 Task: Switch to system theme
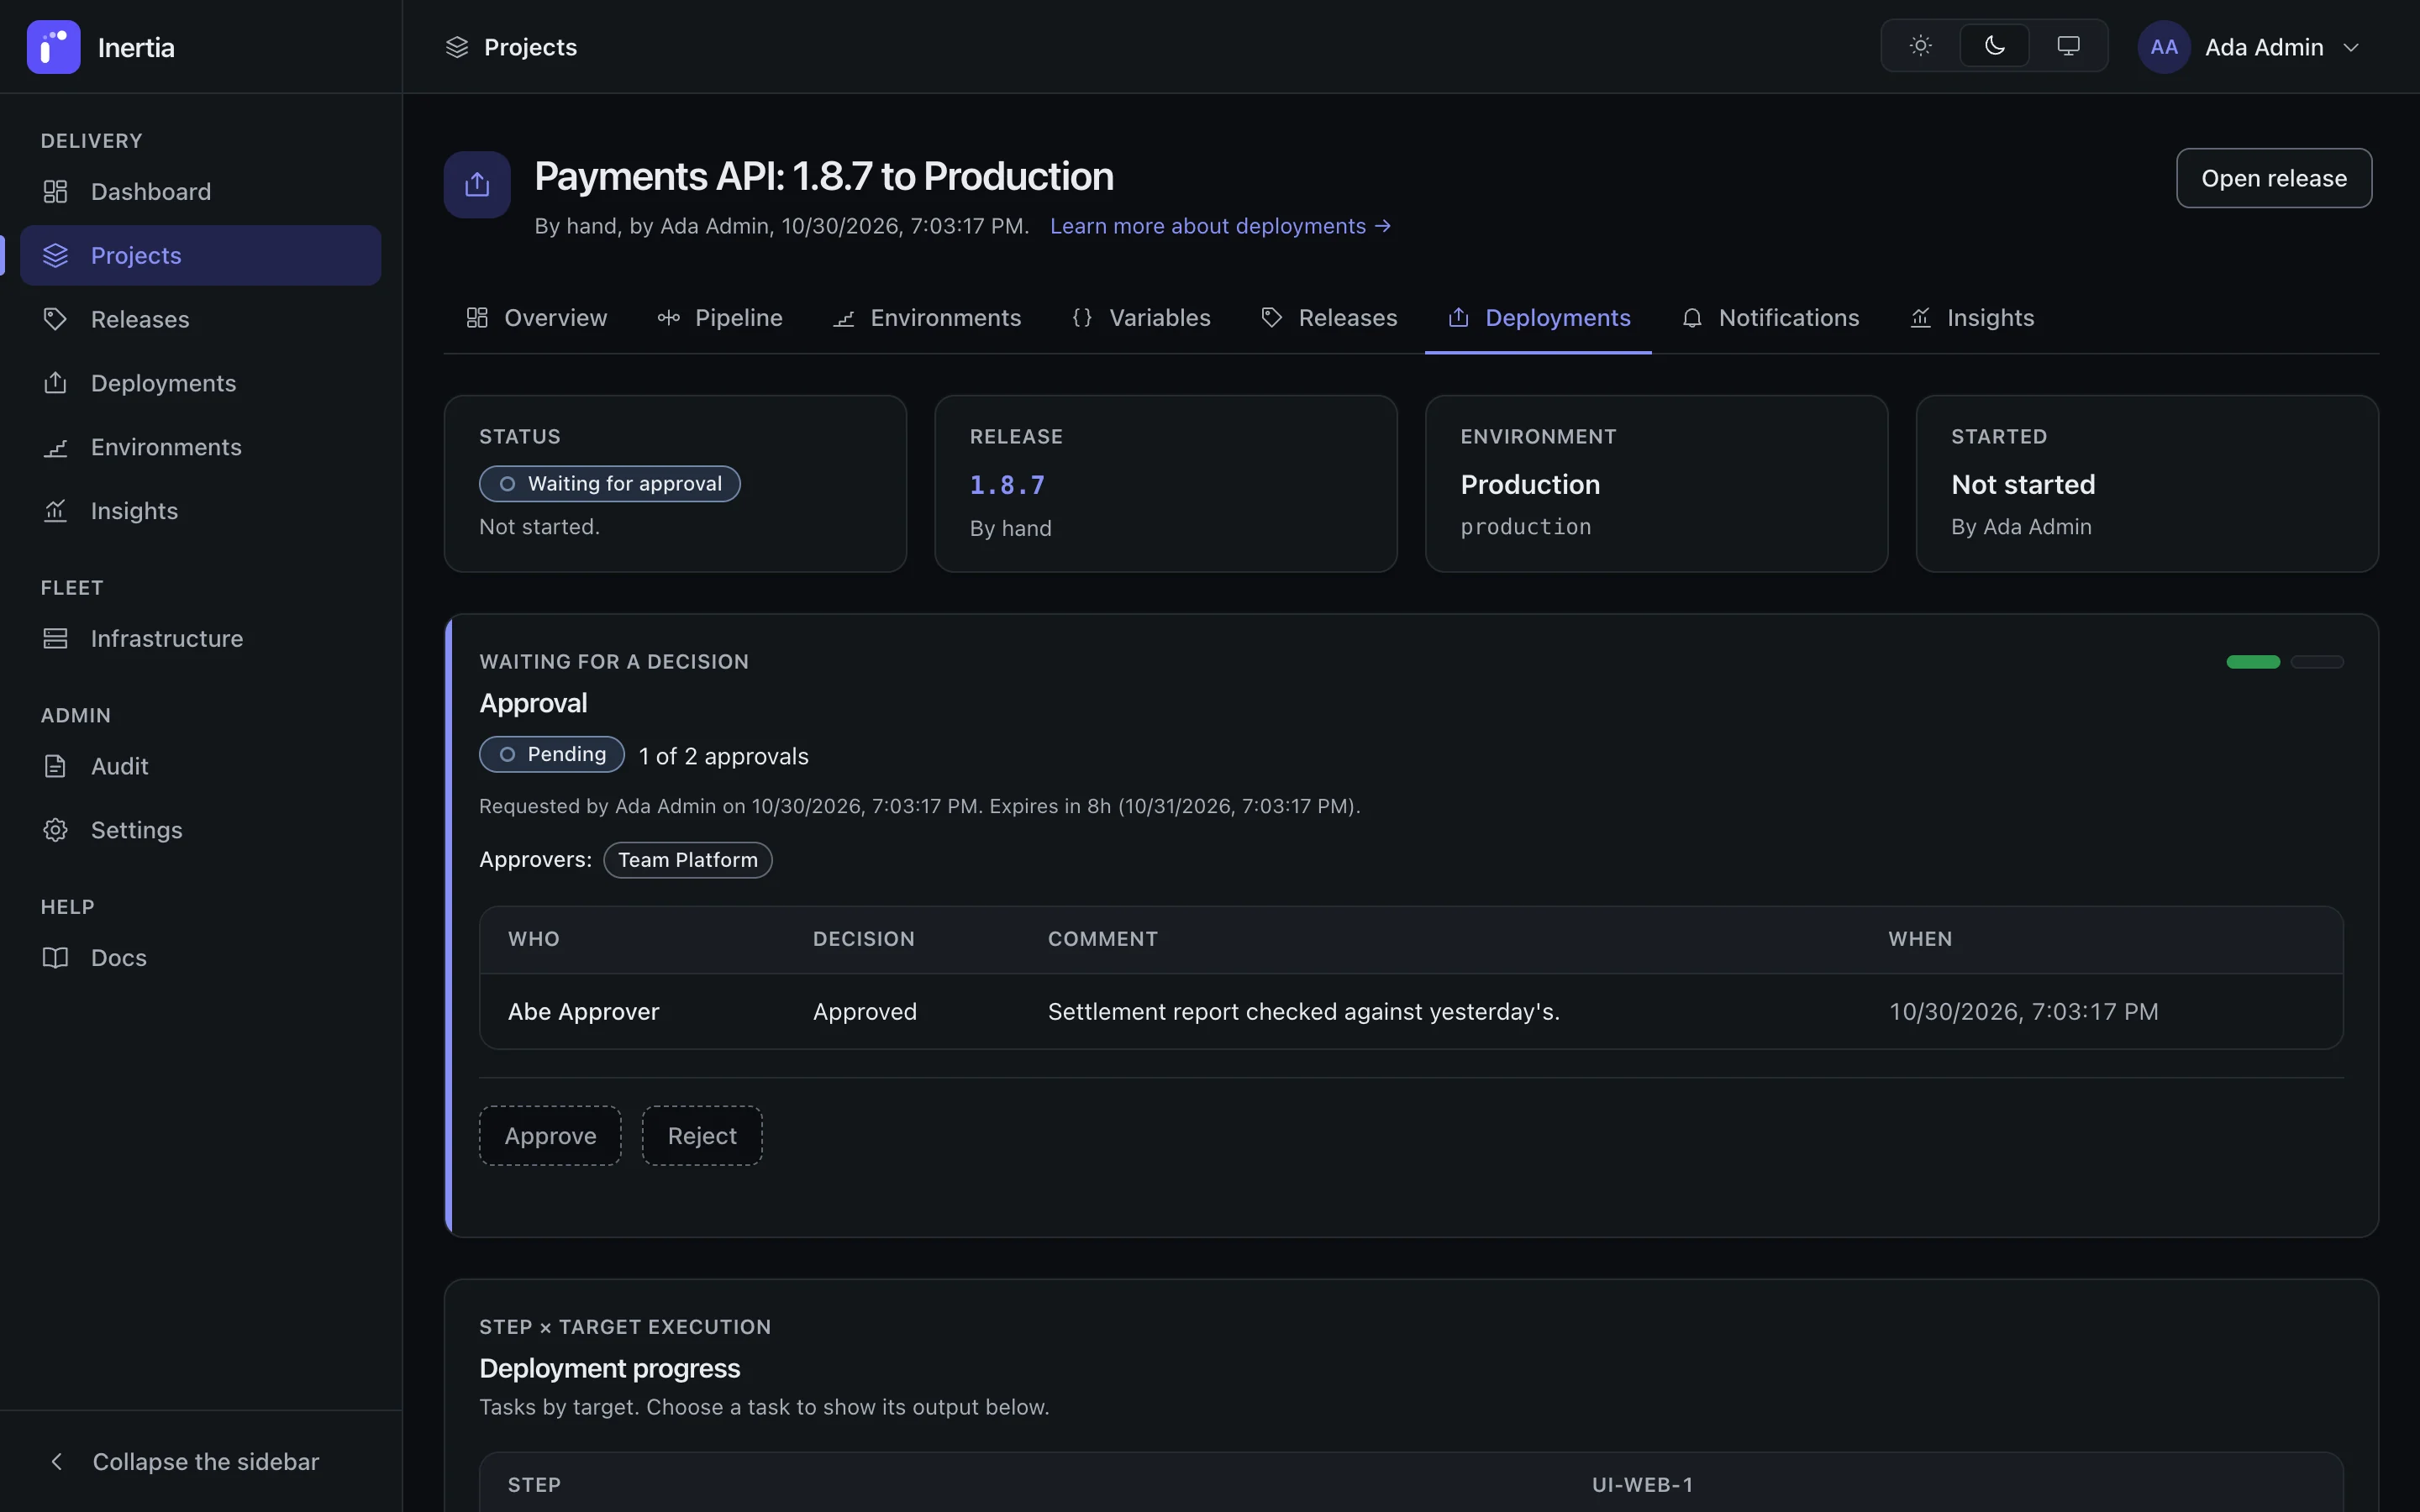2068,46
